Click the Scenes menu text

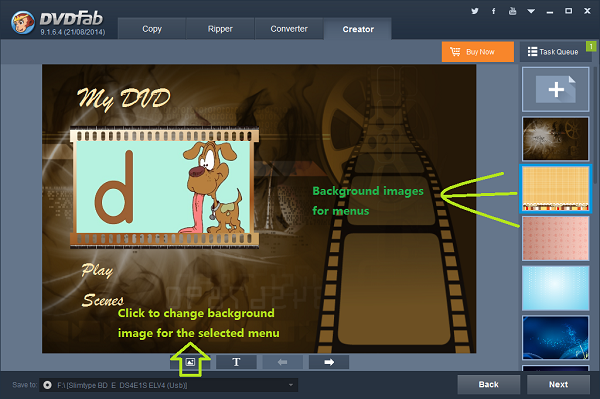click(x=103, y=300)
